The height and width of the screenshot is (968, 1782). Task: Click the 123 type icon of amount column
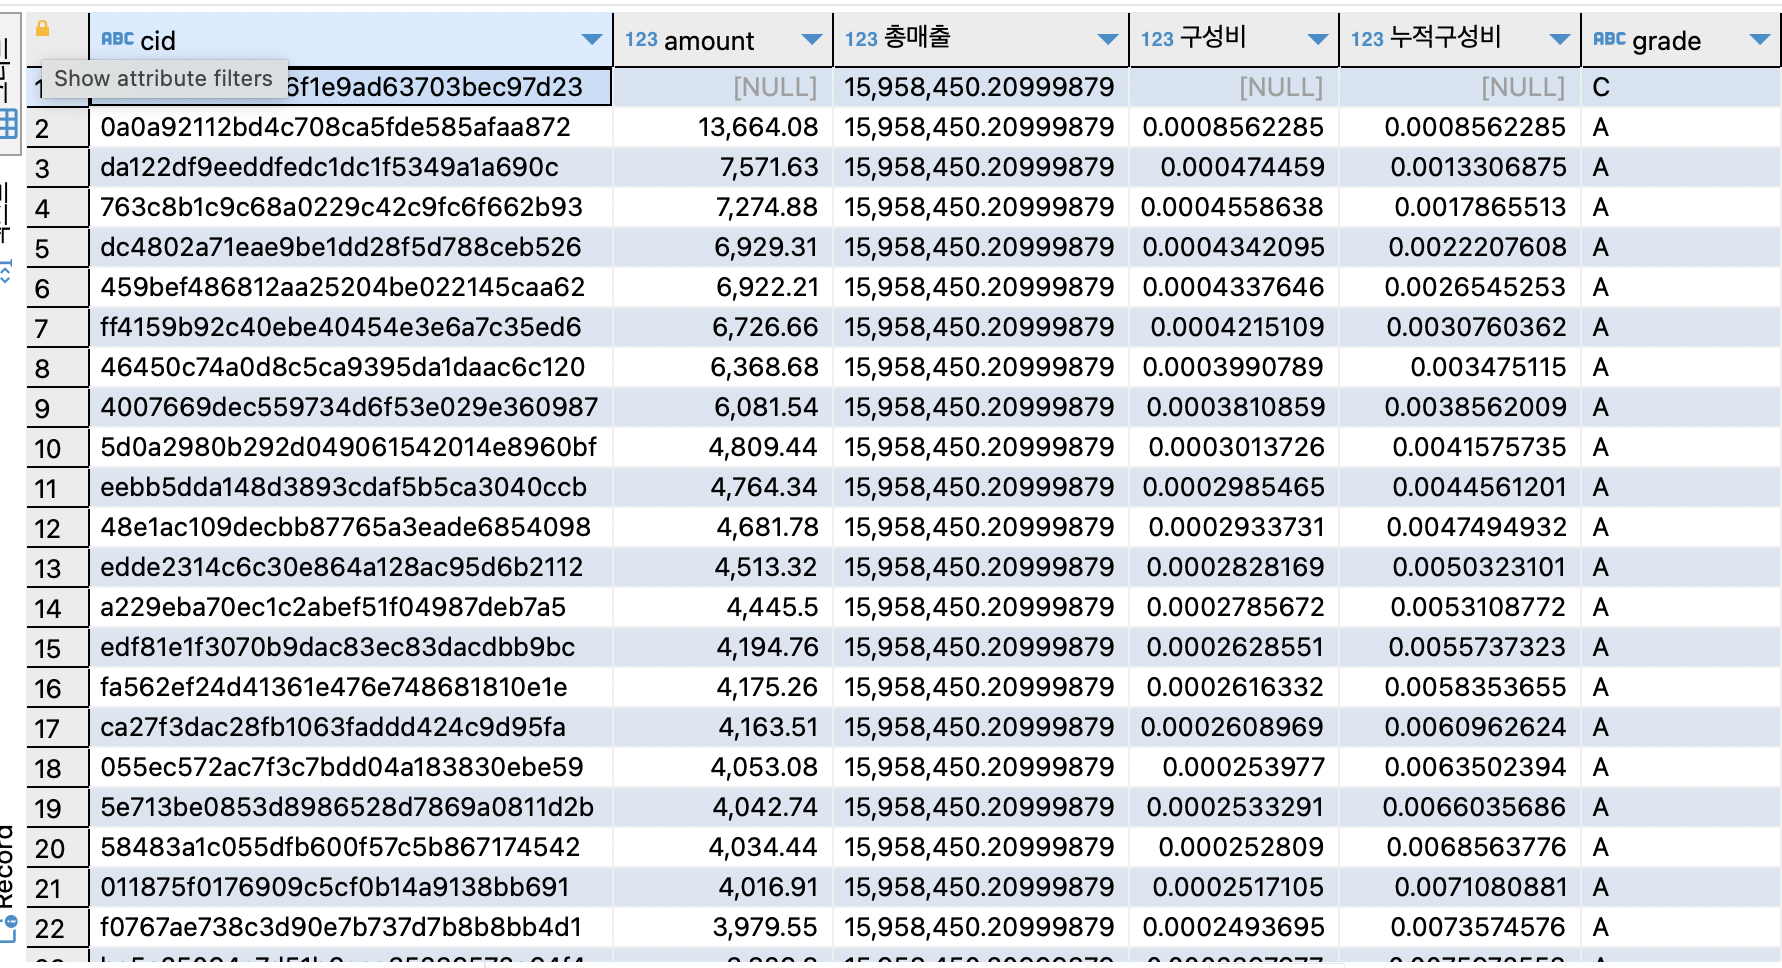coord(641,39)
